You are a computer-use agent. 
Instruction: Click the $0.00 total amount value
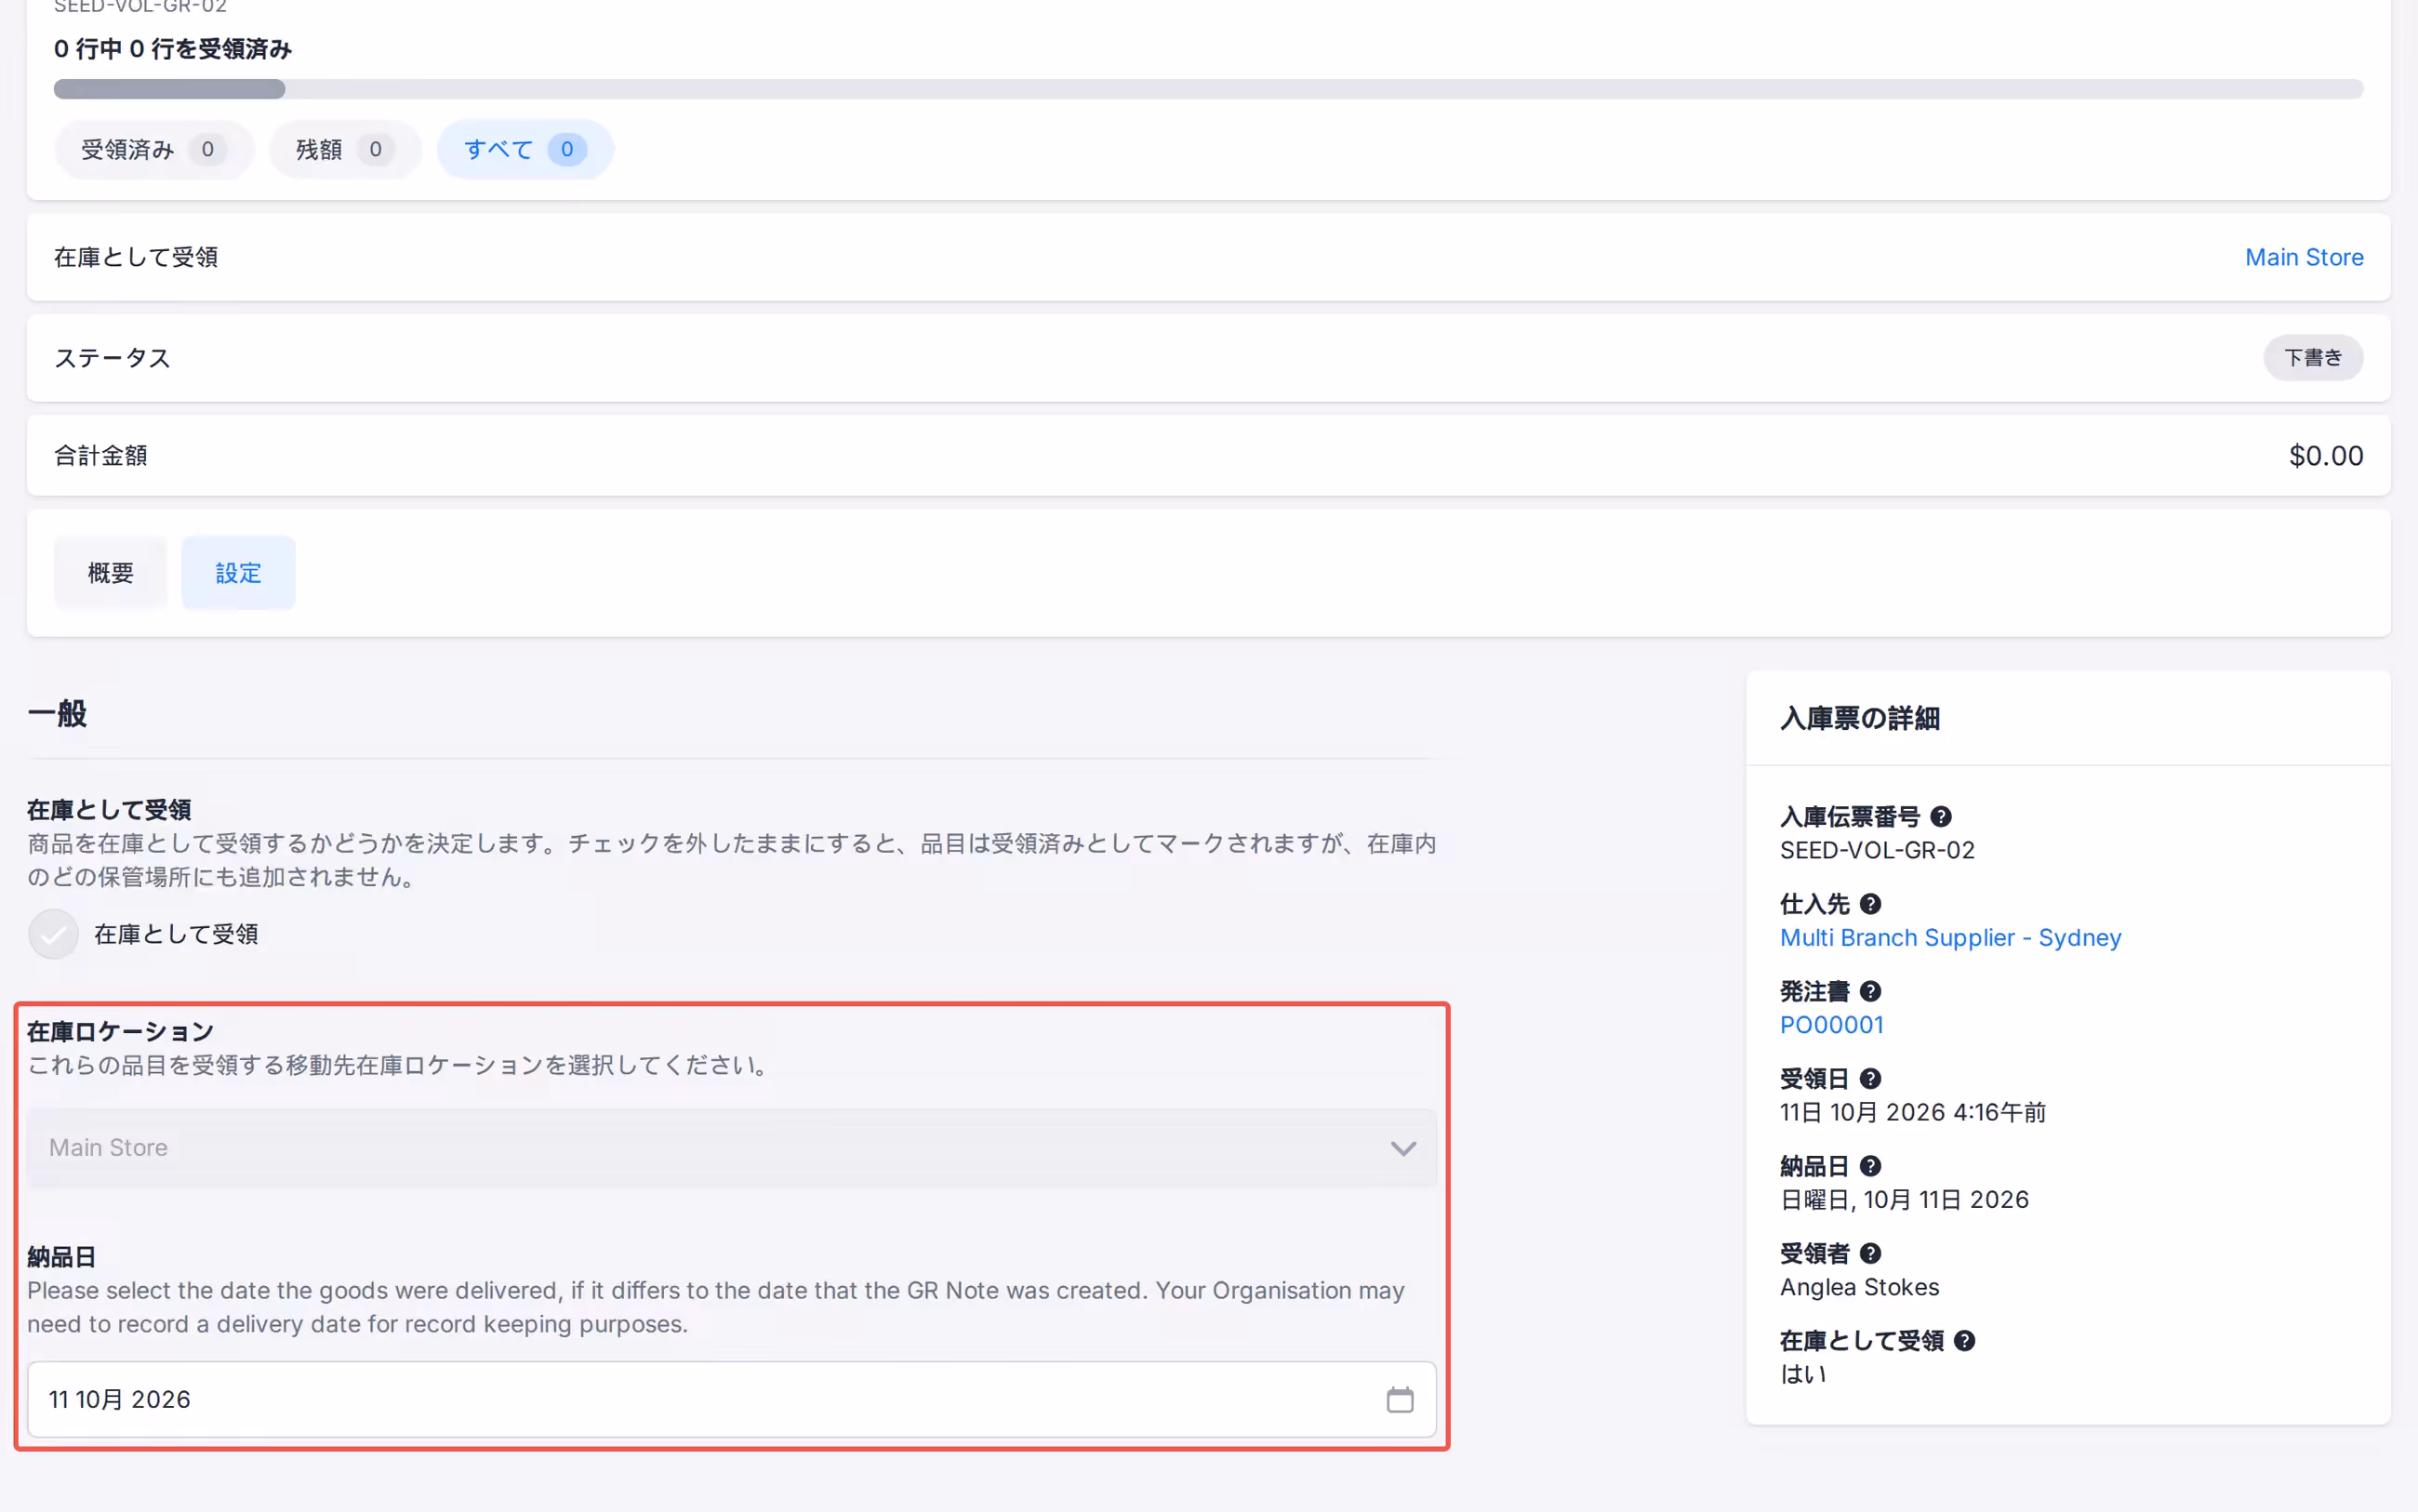click(2326, 456)
